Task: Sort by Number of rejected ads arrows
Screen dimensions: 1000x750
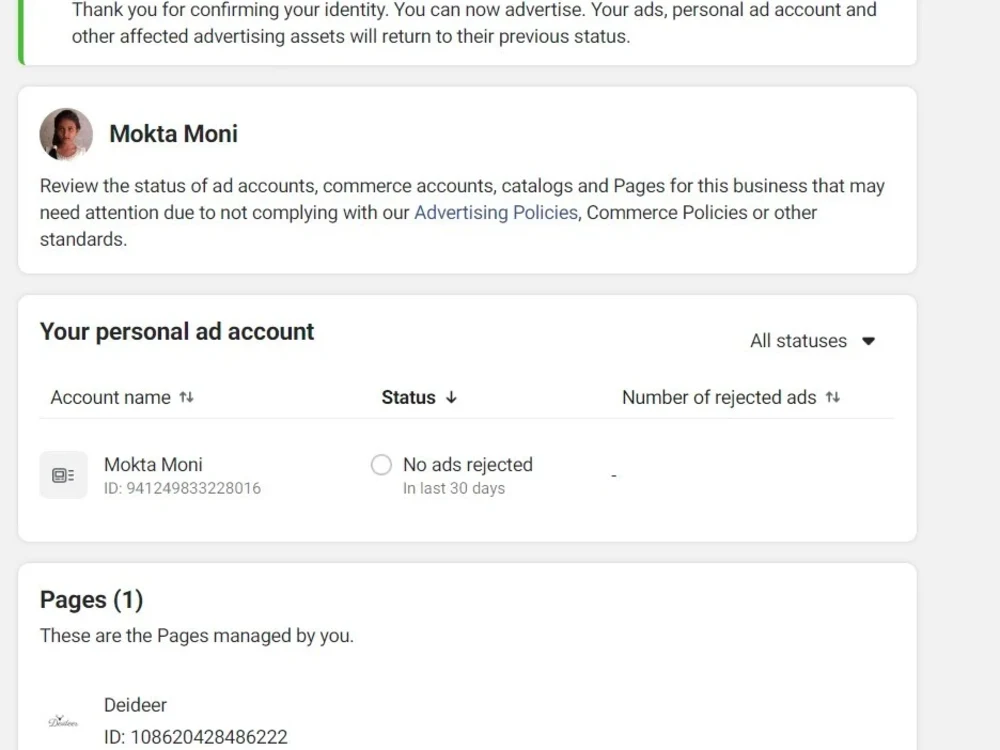Action: click(x=833, y=397)
